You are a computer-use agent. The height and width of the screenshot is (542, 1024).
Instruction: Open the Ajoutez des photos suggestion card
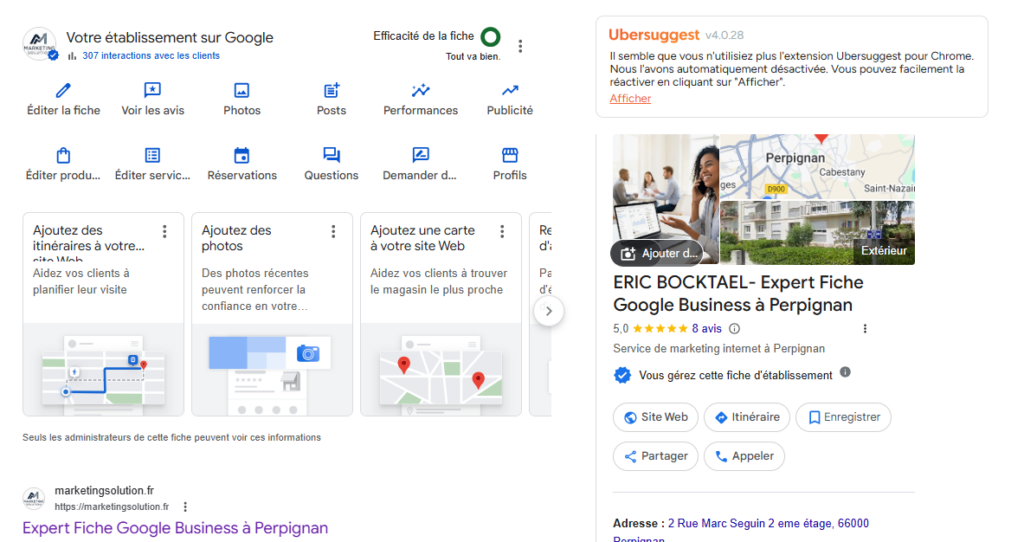[272, 314]
